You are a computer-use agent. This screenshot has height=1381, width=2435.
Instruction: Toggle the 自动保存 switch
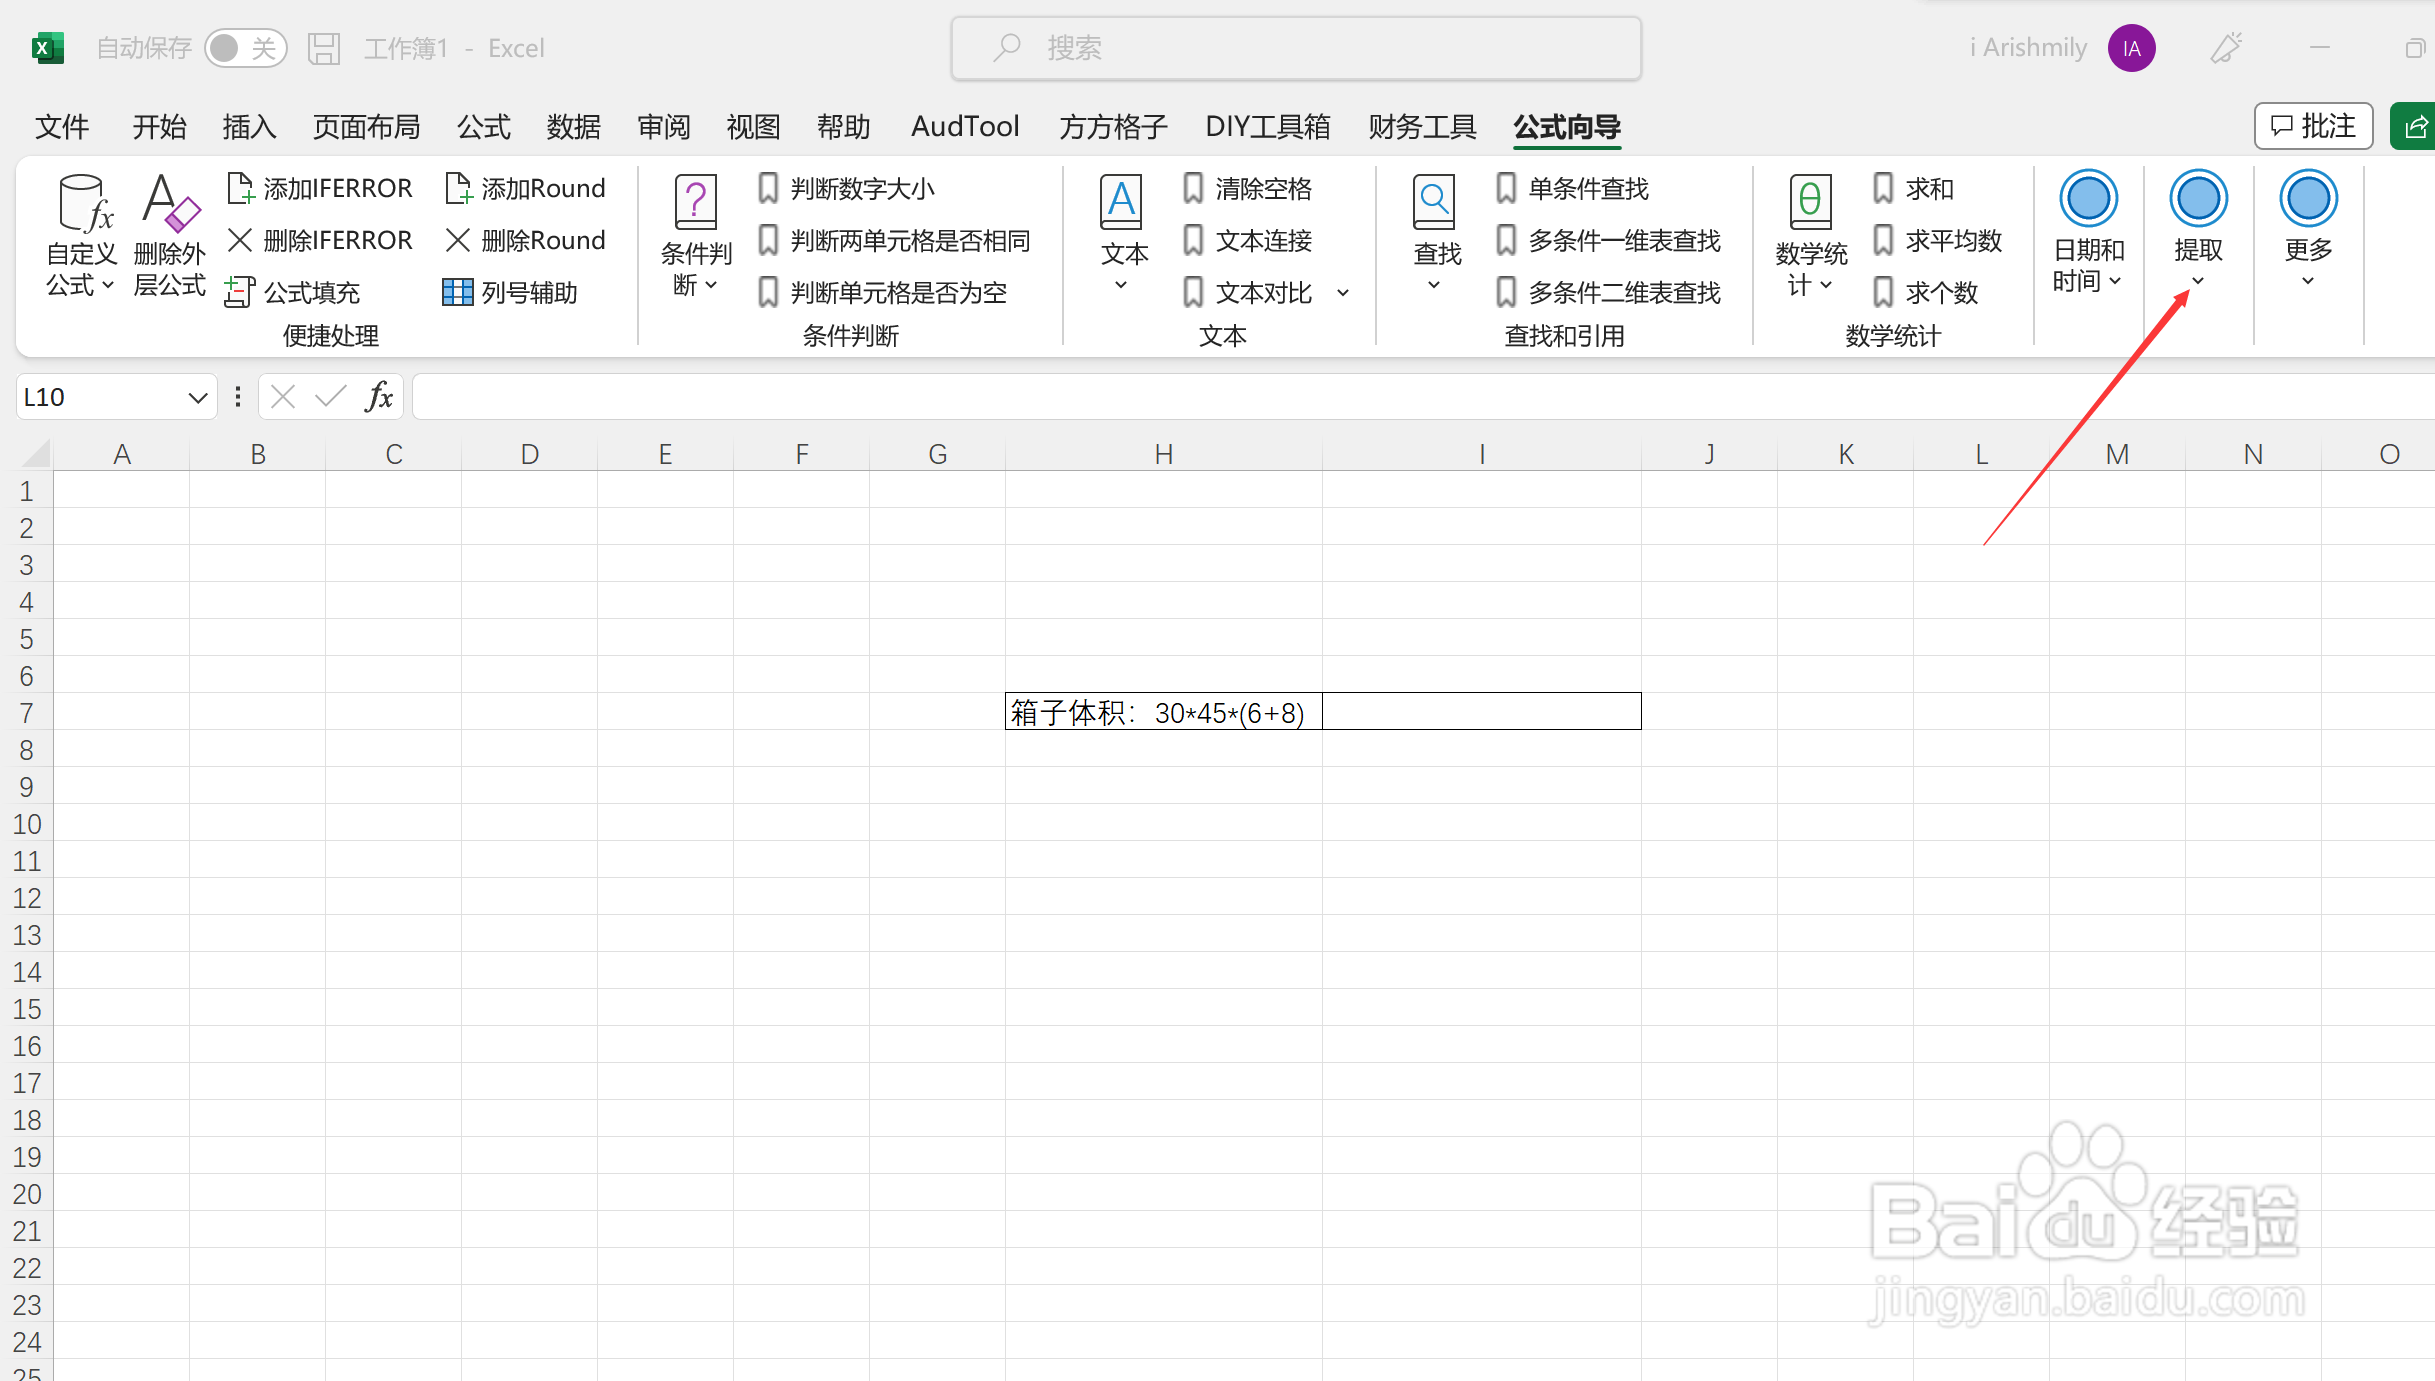(x=245, y=48)
